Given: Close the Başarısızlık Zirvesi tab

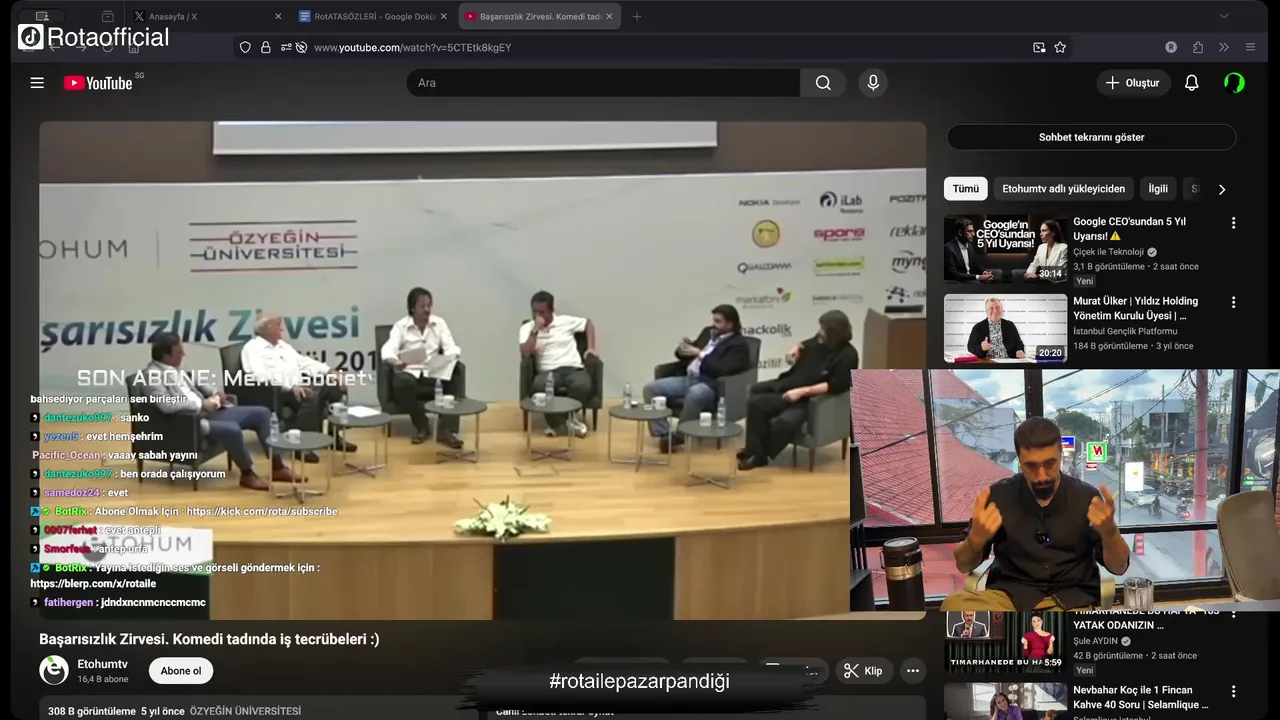Looking at the screenshot, I should point(609,16).
